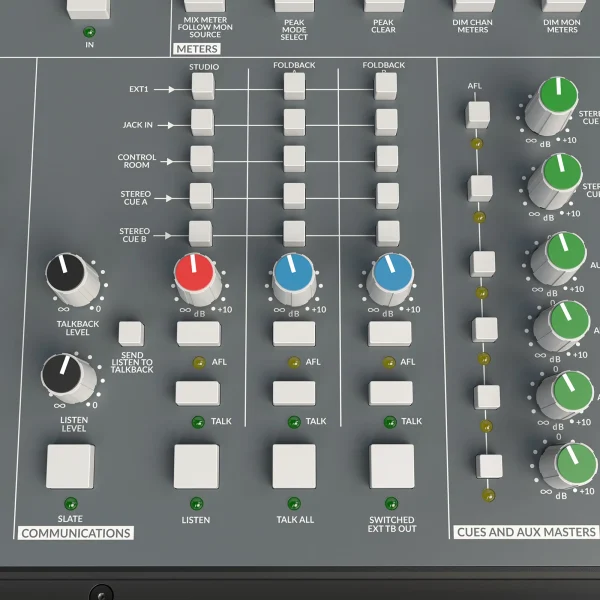
Task: Push the Peak Mode Select button
Action: [x=294, y=5]
